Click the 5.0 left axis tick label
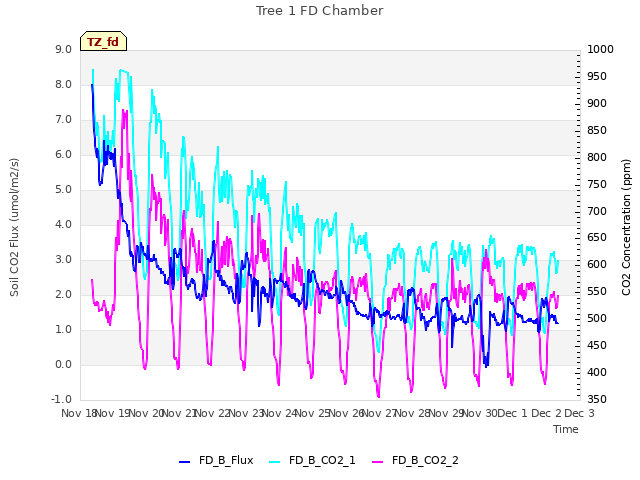This screenshot has width=640, height=480. [64, 189]
